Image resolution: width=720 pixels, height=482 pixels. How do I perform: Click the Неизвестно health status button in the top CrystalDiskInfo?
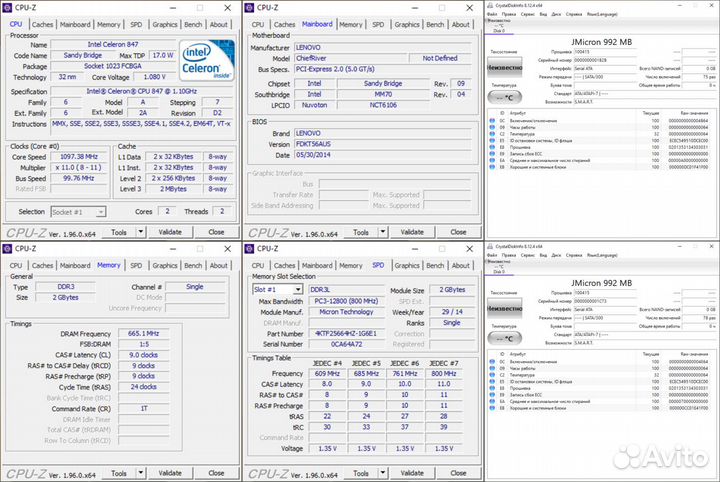pos(505,67)
